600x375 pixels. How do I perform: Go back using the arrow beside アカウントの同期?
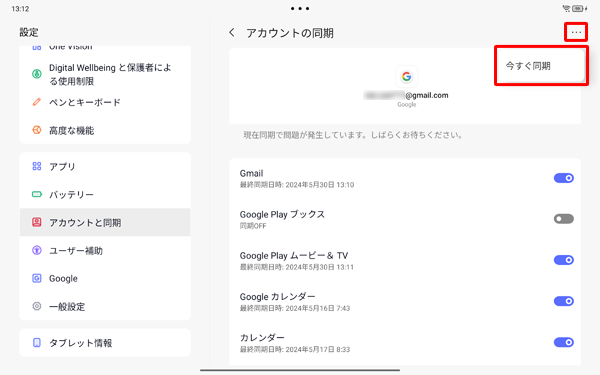pyautogui.click(x=232, y=33)
